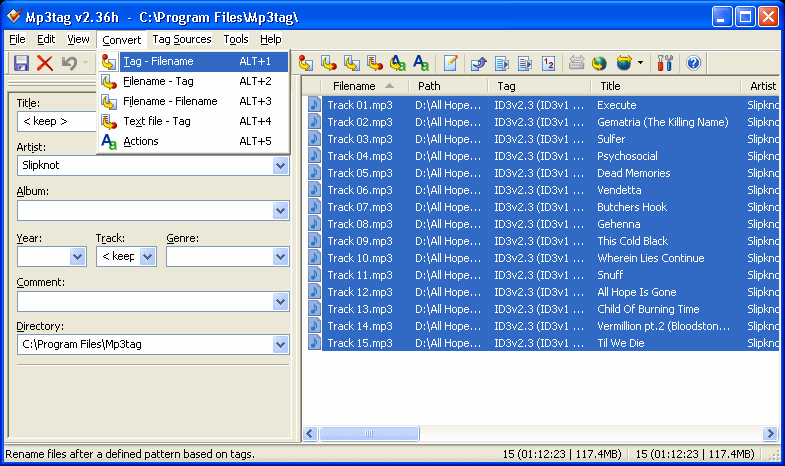Expand the Artist combo box dropdown
785x466 pixels.
point(281,166)
